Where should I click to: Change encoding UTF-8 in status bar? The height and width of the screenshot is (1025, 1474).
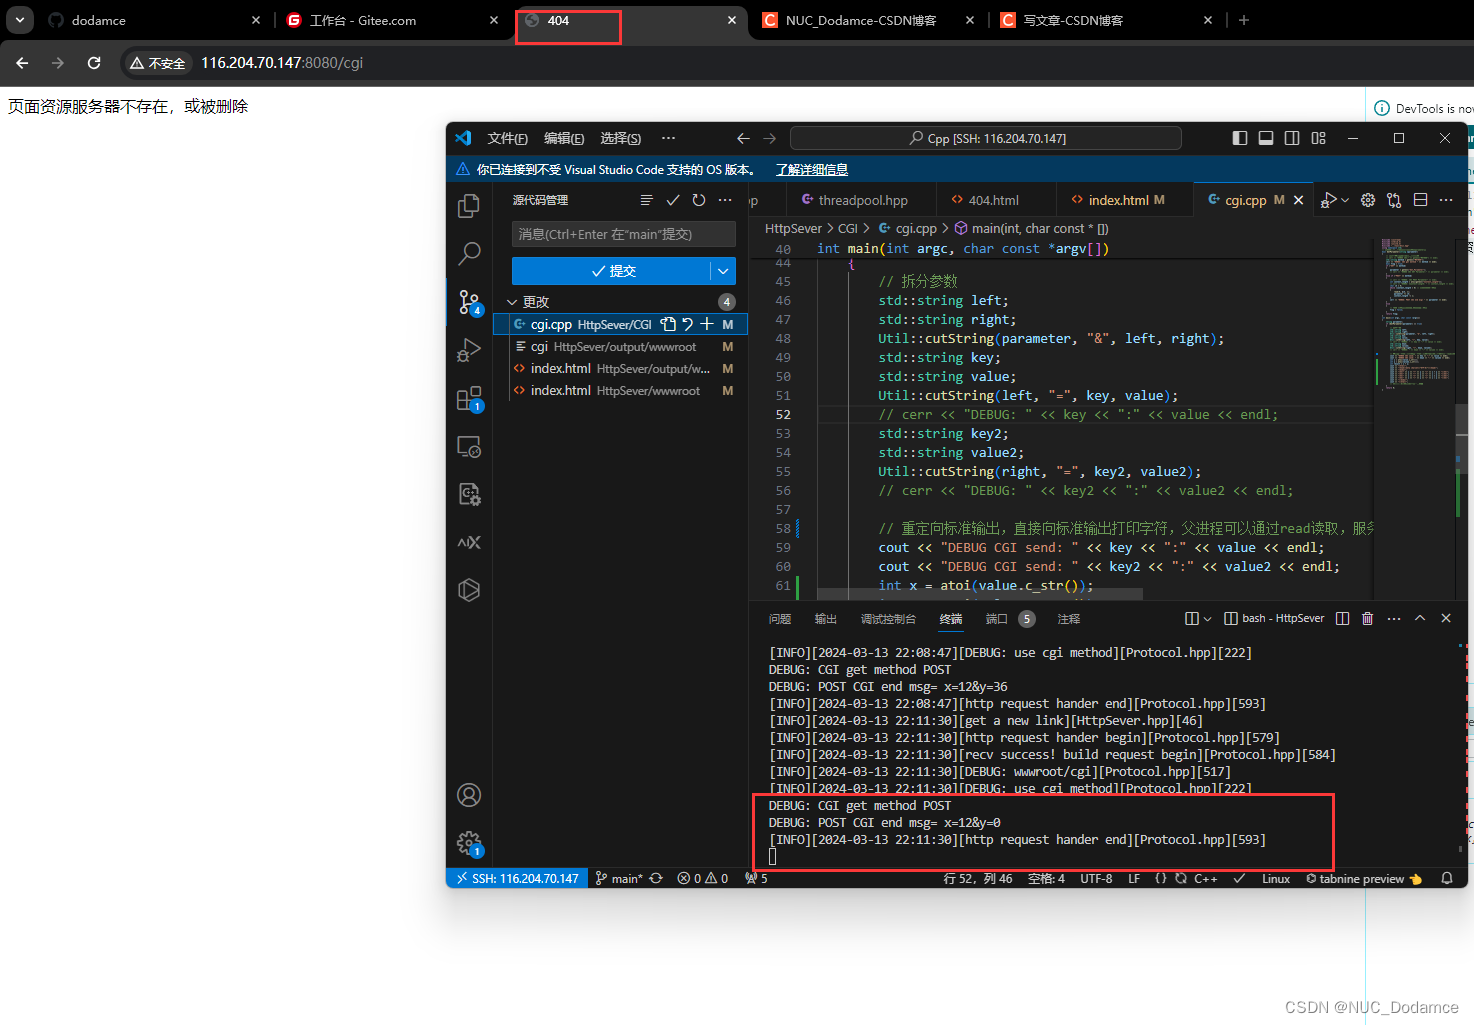1096,878
